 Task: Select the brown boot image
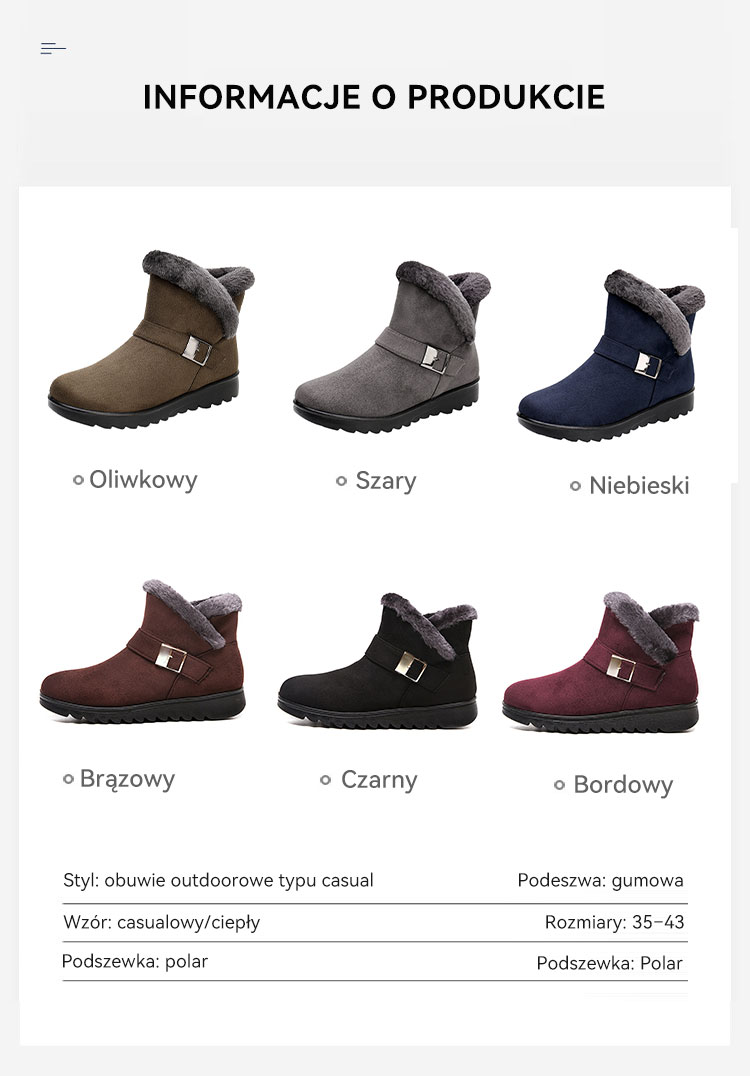point(142,651)
